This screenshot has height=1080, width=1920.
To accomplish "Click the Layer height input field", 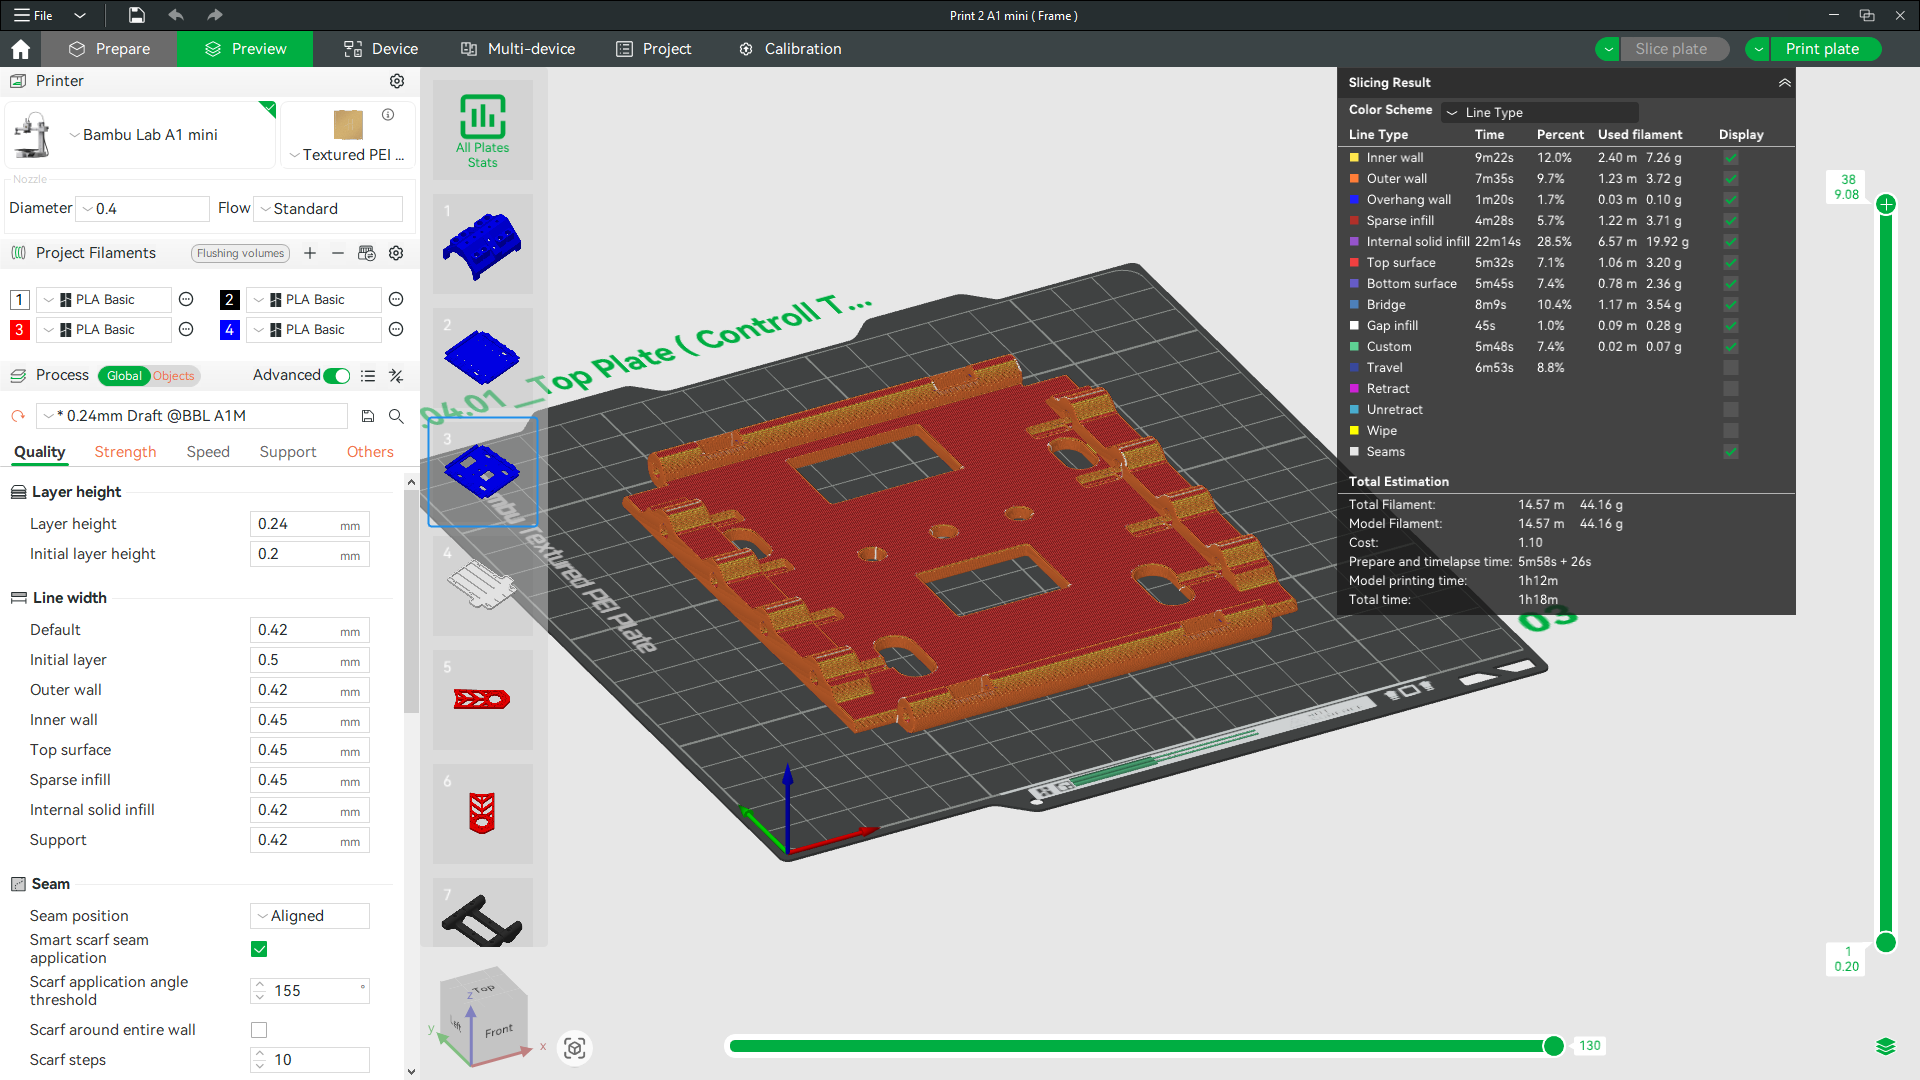I will [x=310, y=524].
